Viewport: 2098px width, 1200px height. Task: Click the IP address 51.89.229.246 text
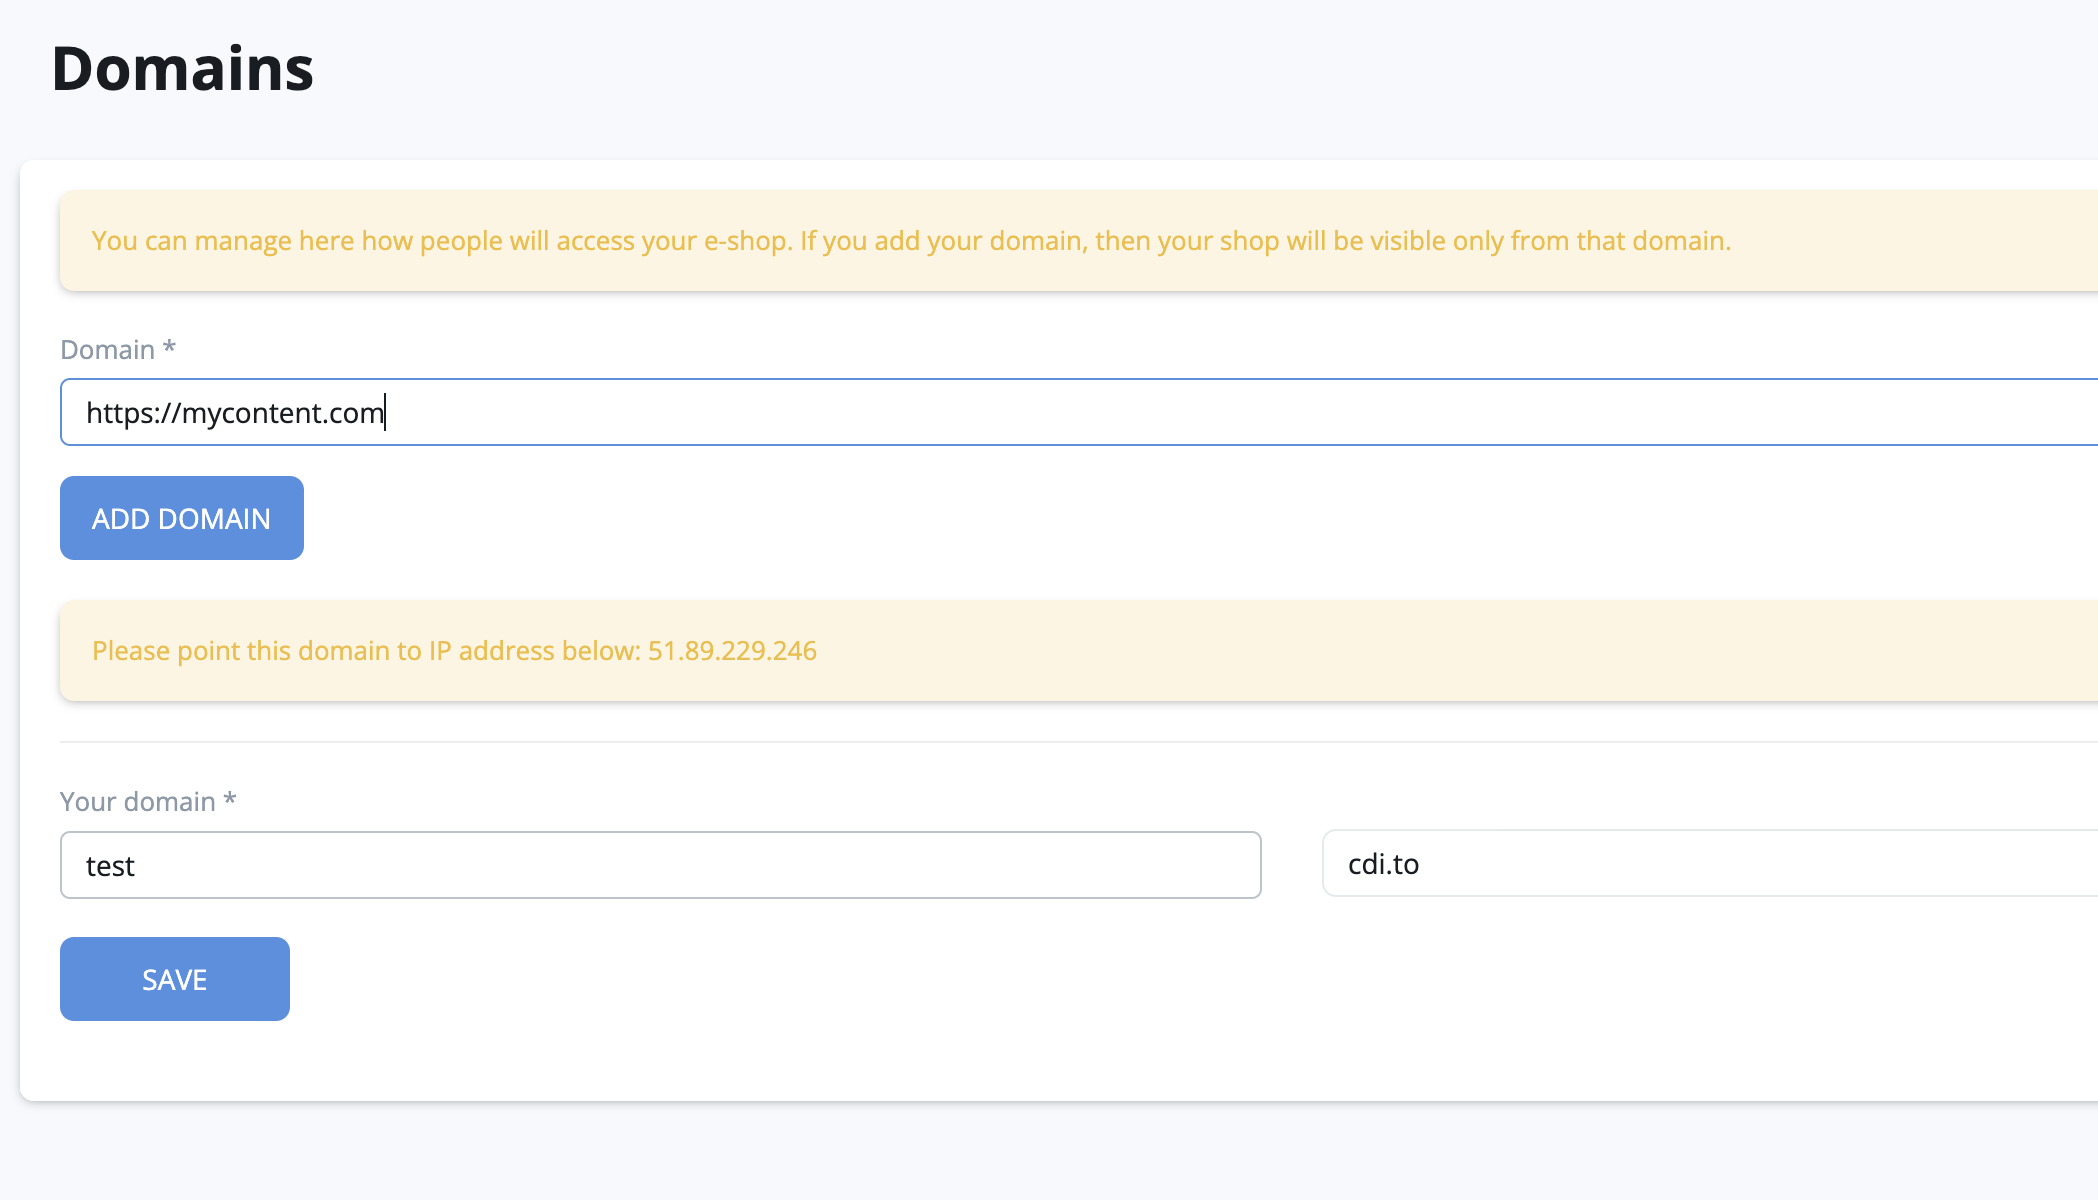(732, 651)
